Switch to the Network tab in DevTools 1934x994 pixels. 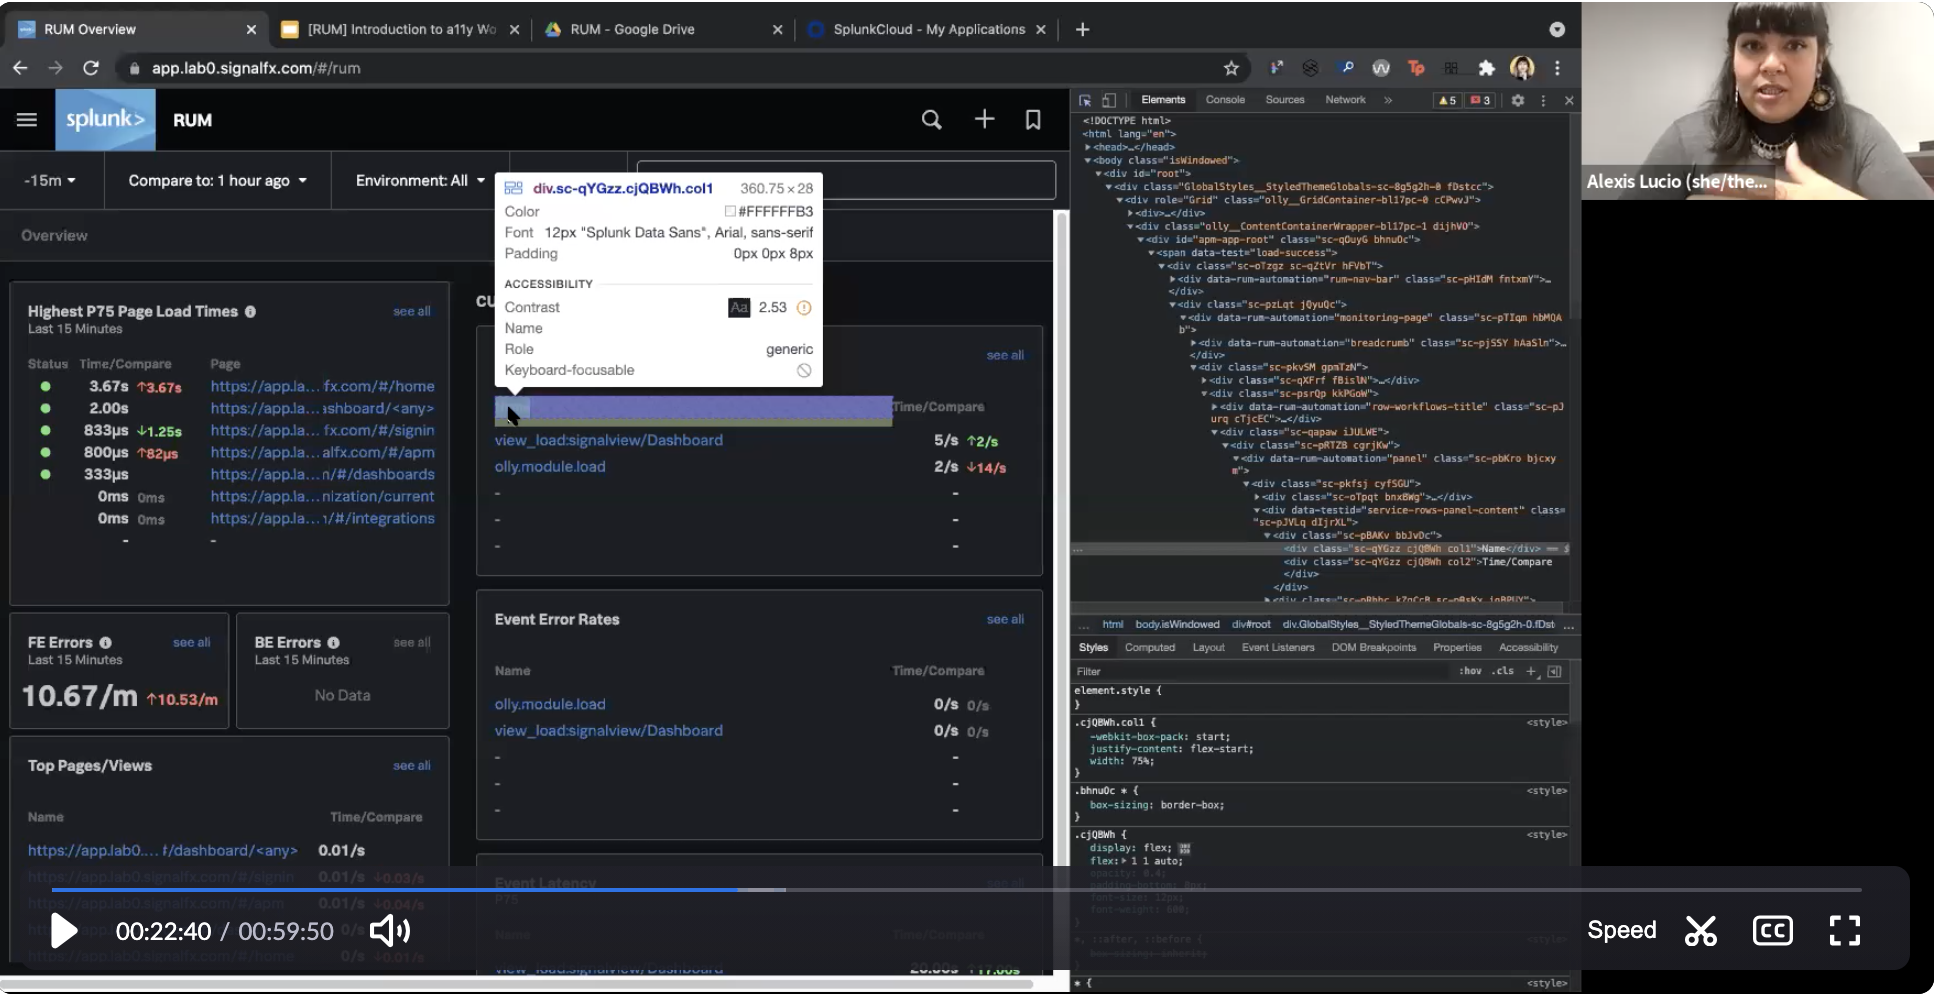pyautogui.click(x=1345, y=100)
